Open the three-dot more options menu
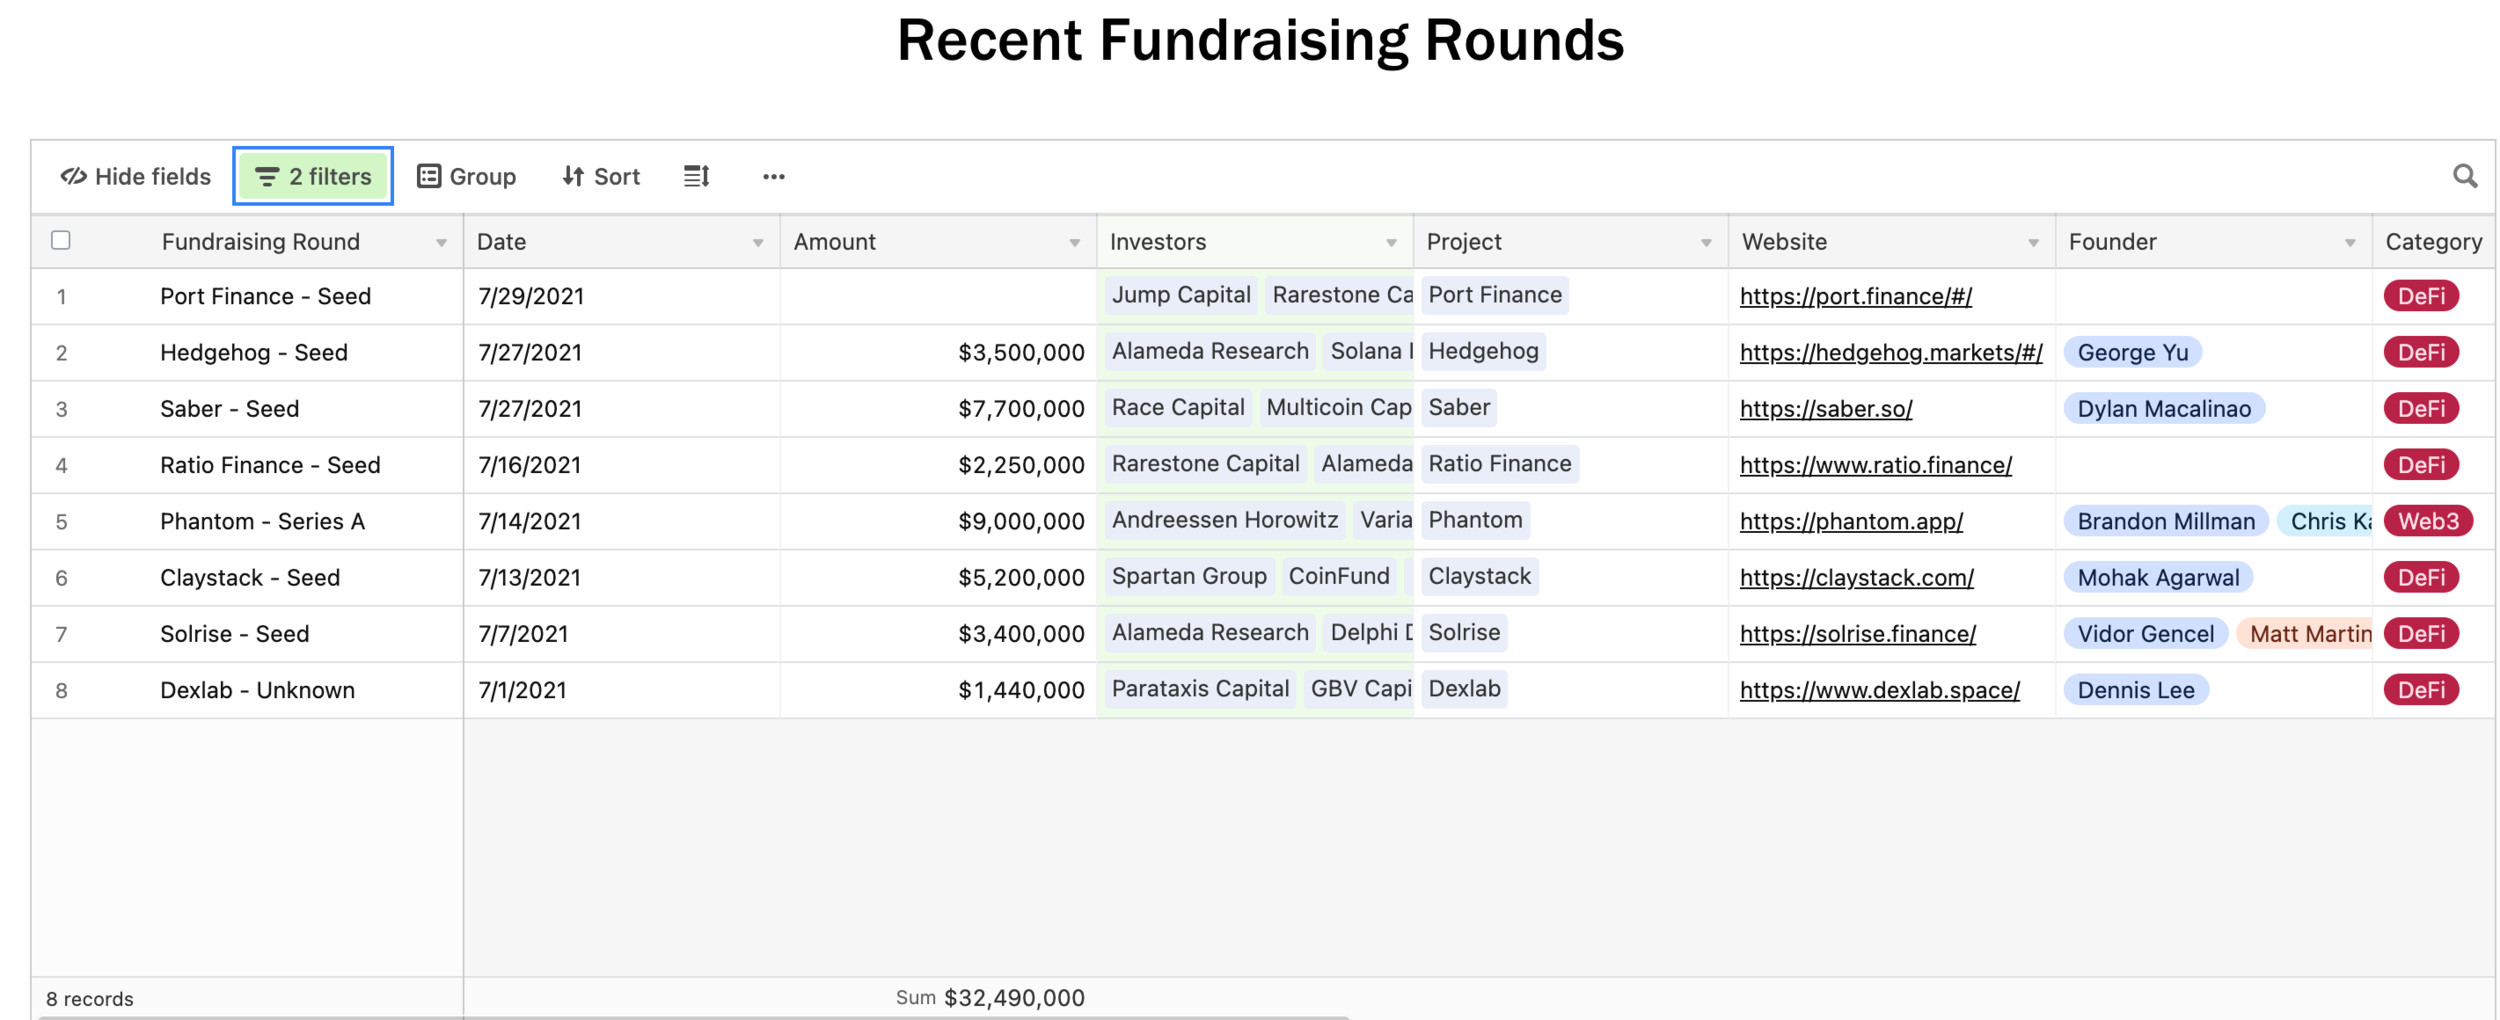 [773, 177]
